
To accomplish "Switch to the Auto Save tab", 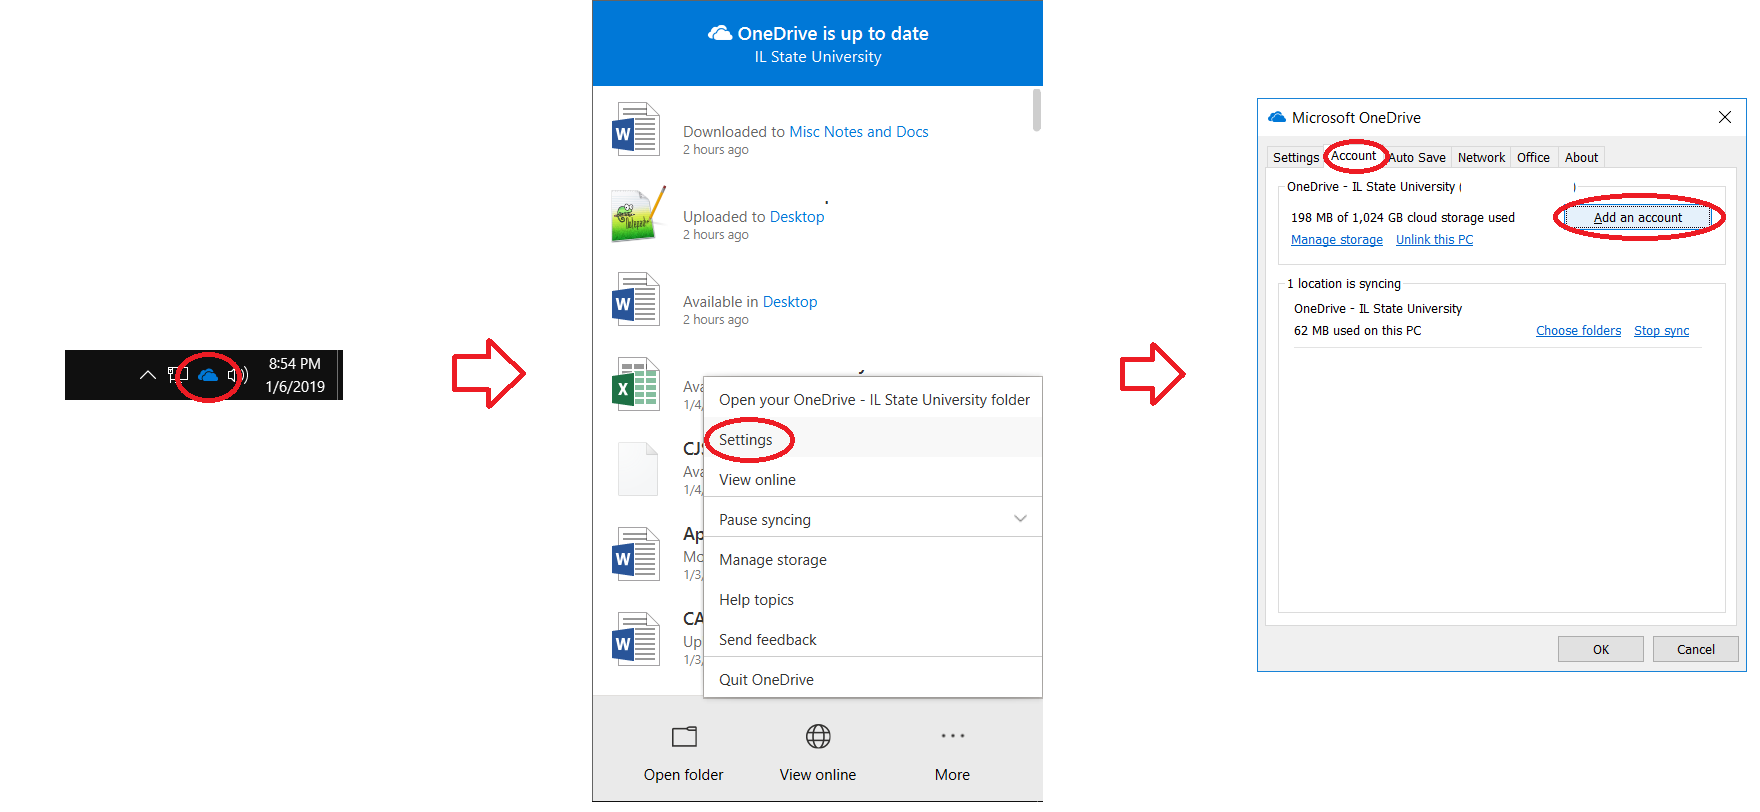I will tap(1417, 157).
